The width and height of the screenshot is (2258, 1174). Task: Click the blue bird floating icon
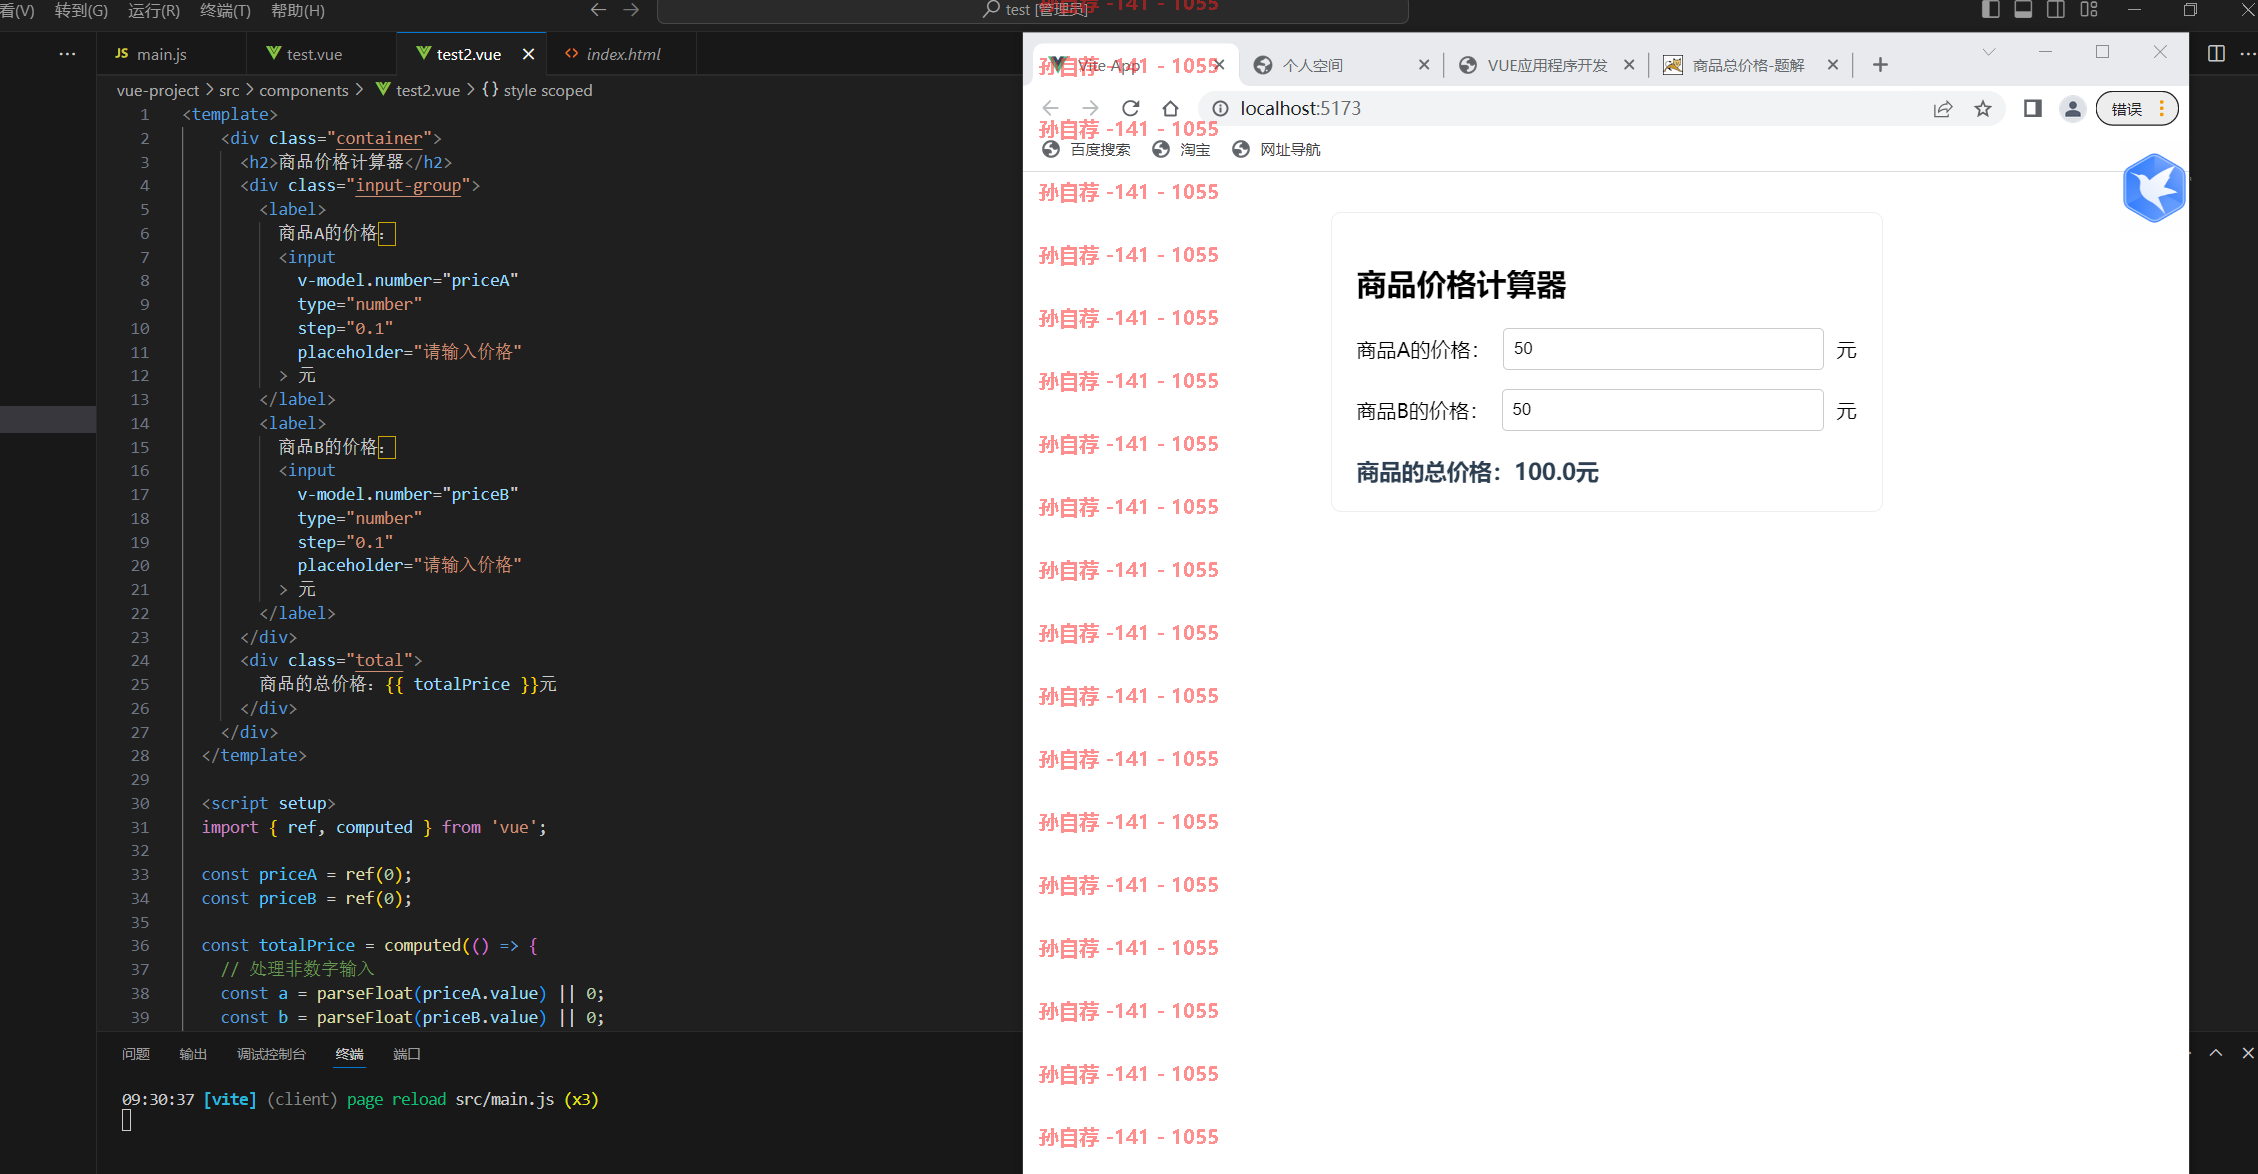[2154, 188]
